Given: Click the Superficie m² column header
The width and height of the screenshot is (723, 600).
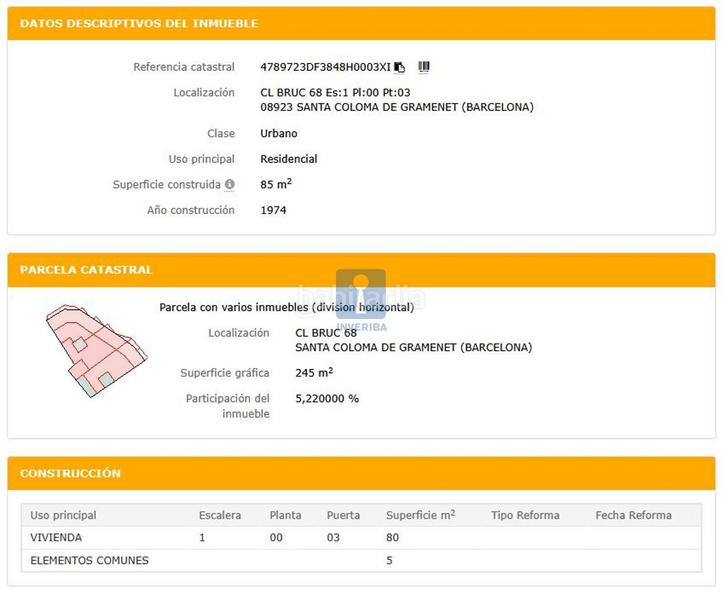Looking at the screenshot, I should tap(420, 515).
